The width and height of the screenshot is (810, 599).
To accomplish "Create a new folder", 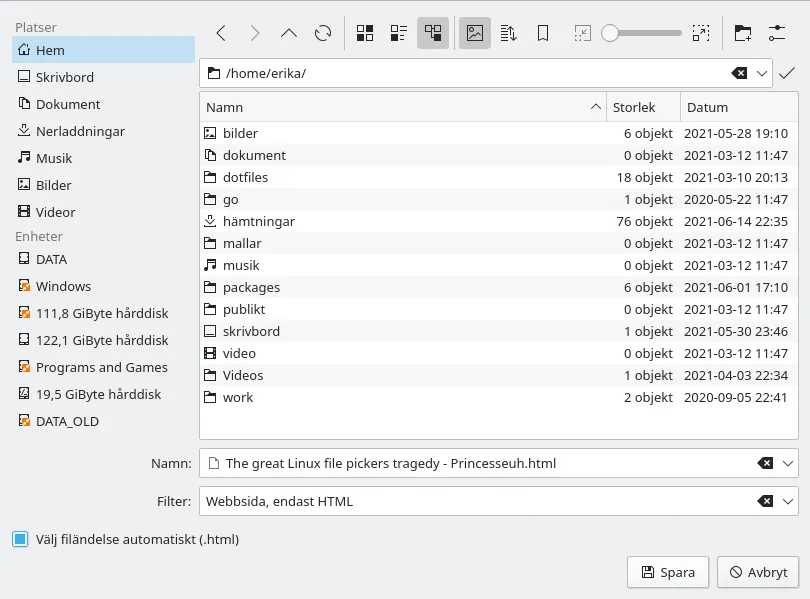I will [743, 32].
